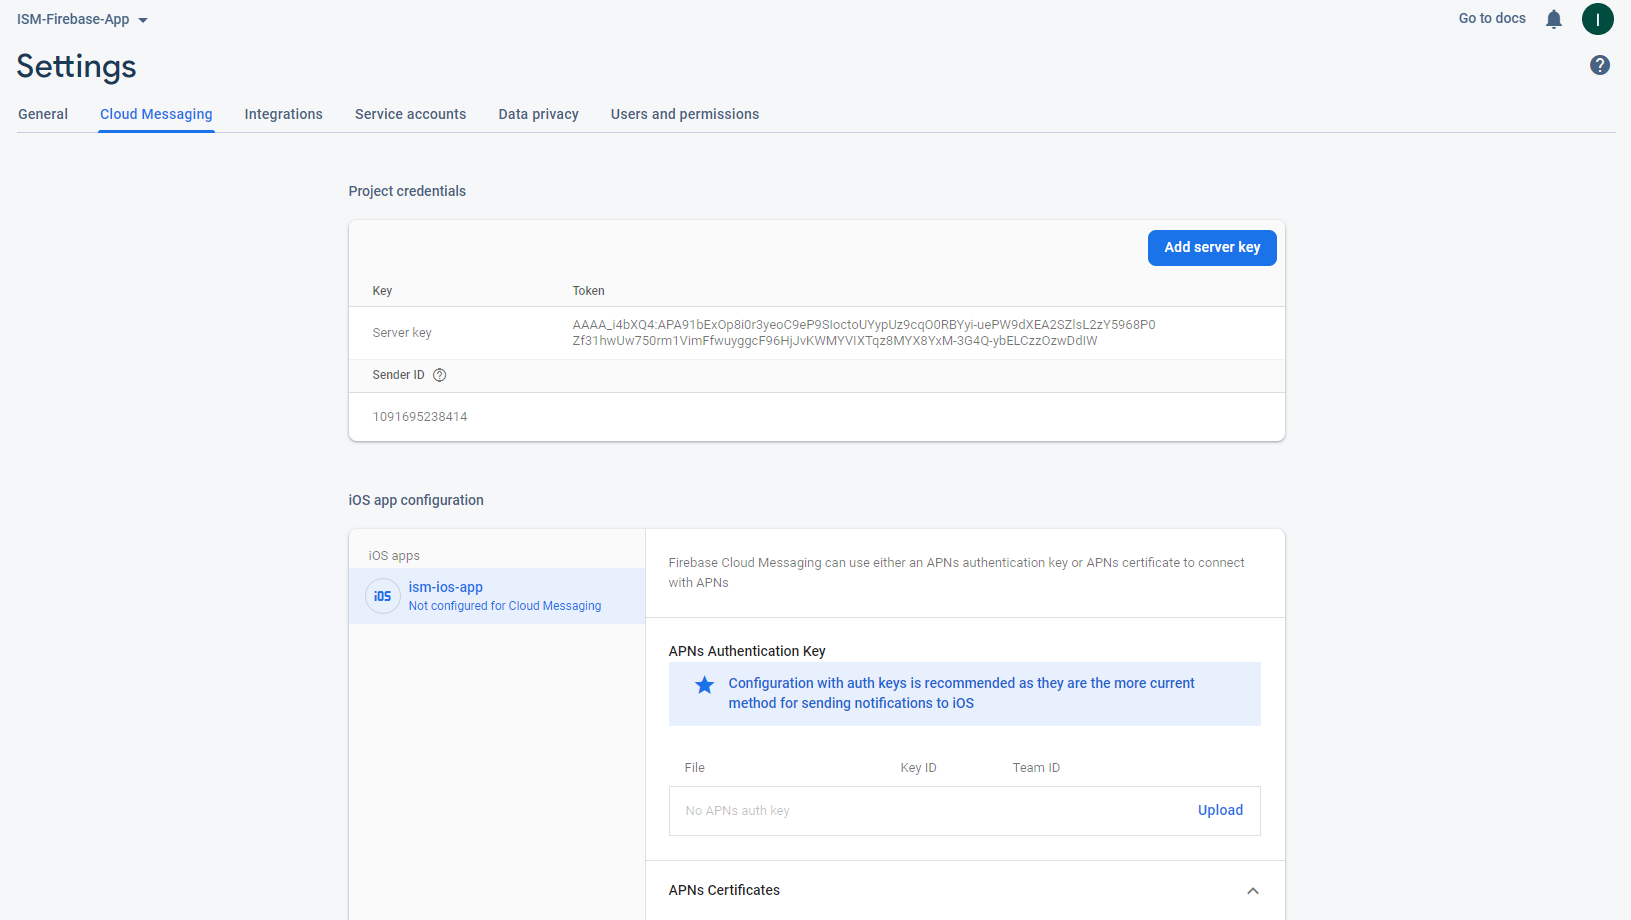The height and width of the screenshot is (920, 1631).
Task: Click the No APNs auth key placeholder
Action: 738,811
